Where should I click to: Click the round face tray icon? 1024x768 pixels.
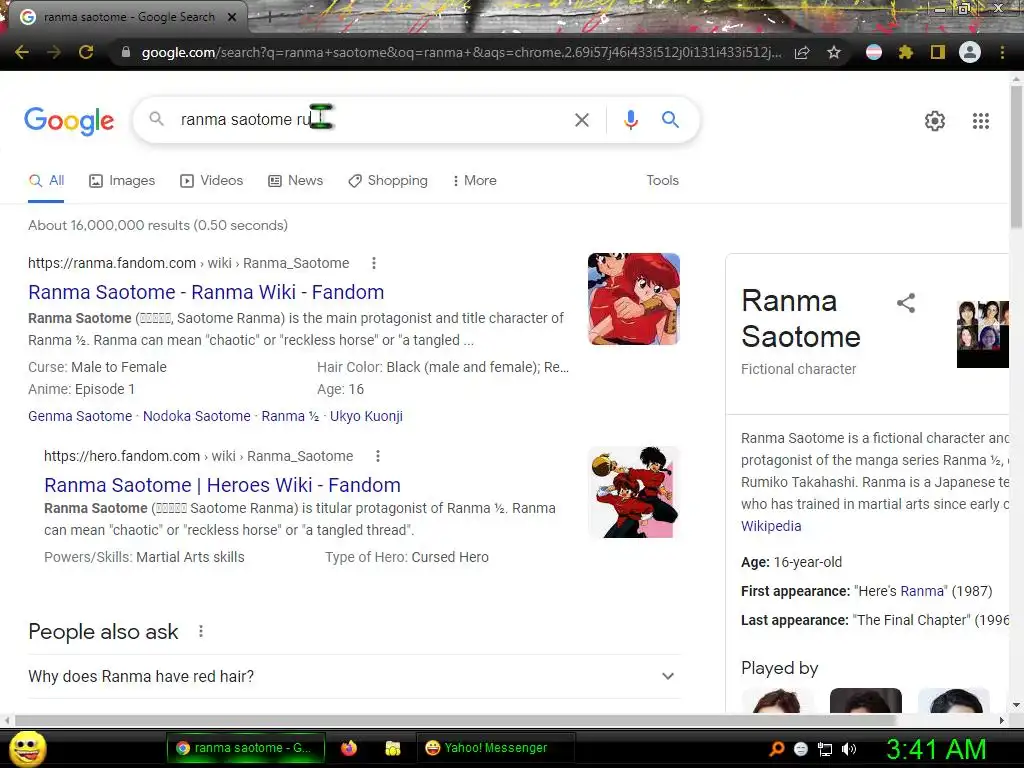pyautogui.click(x=801, y=749)
